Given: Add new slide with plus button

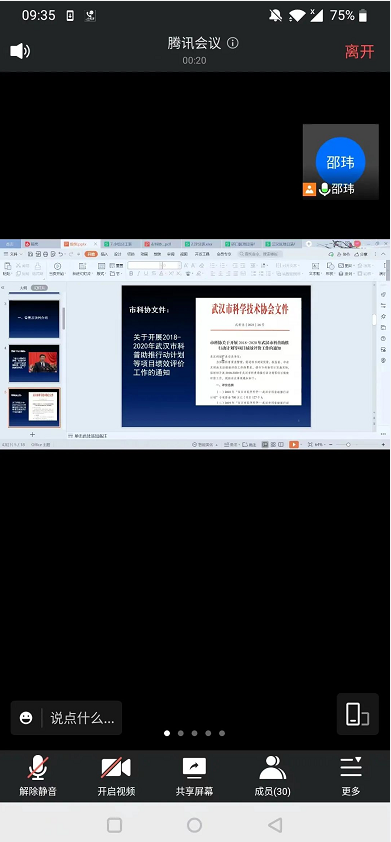Looking at the screenshot, I should (32, 434).
